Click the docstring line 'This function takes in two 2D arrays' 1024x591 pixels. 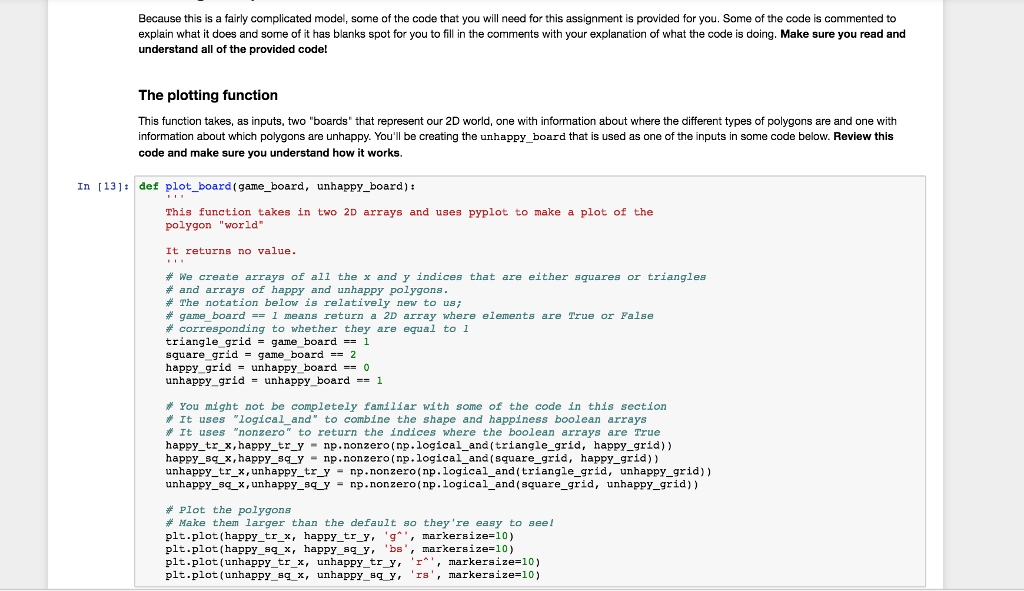(x=409, y=213)
